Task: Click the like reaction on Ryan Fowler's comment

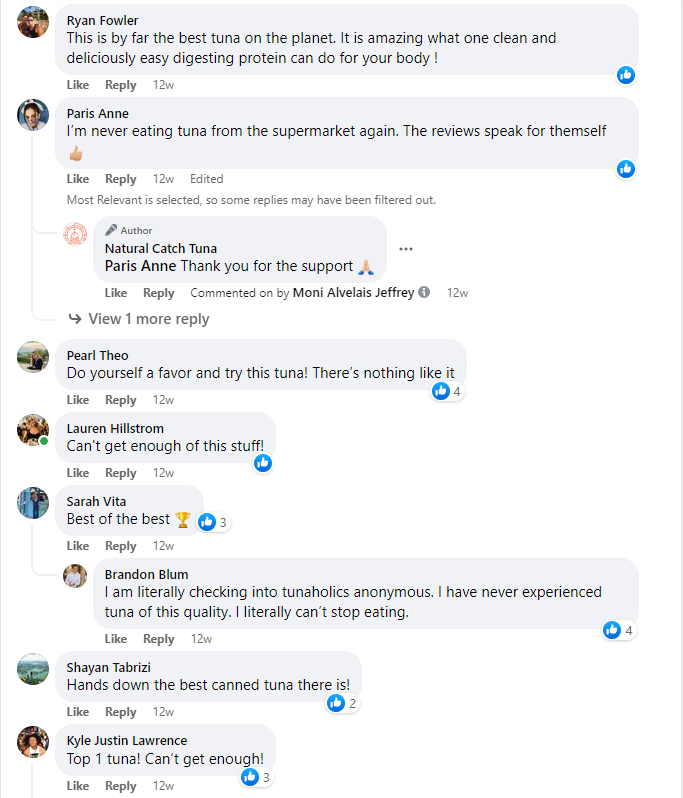Action: (x=626, y=75)
